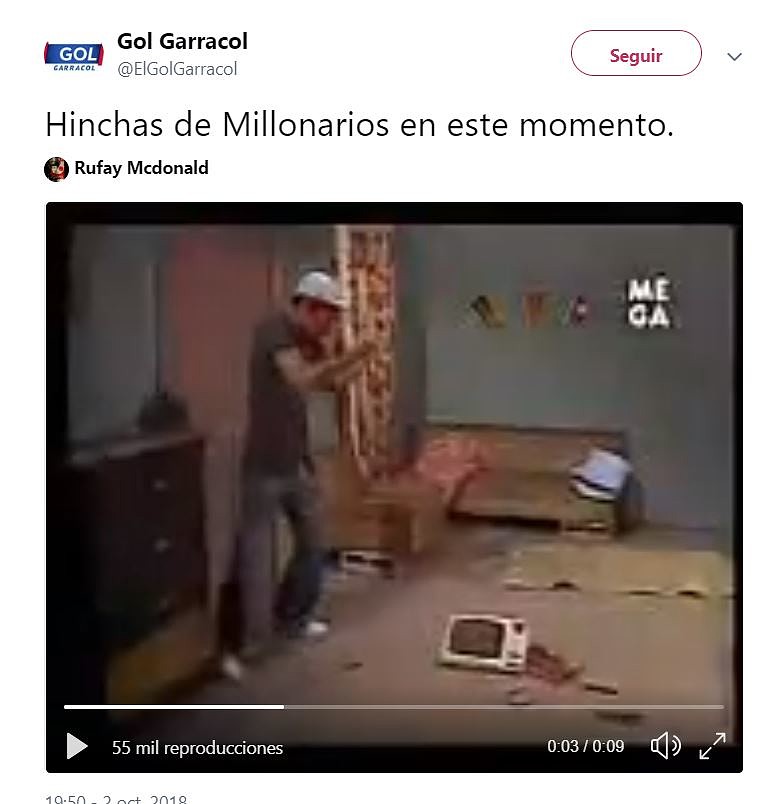The height and width of the screenshot is (804, 777).
Task: Jump to the end of the progress bar
Action: pyautogui.click(x=722, y=707)
